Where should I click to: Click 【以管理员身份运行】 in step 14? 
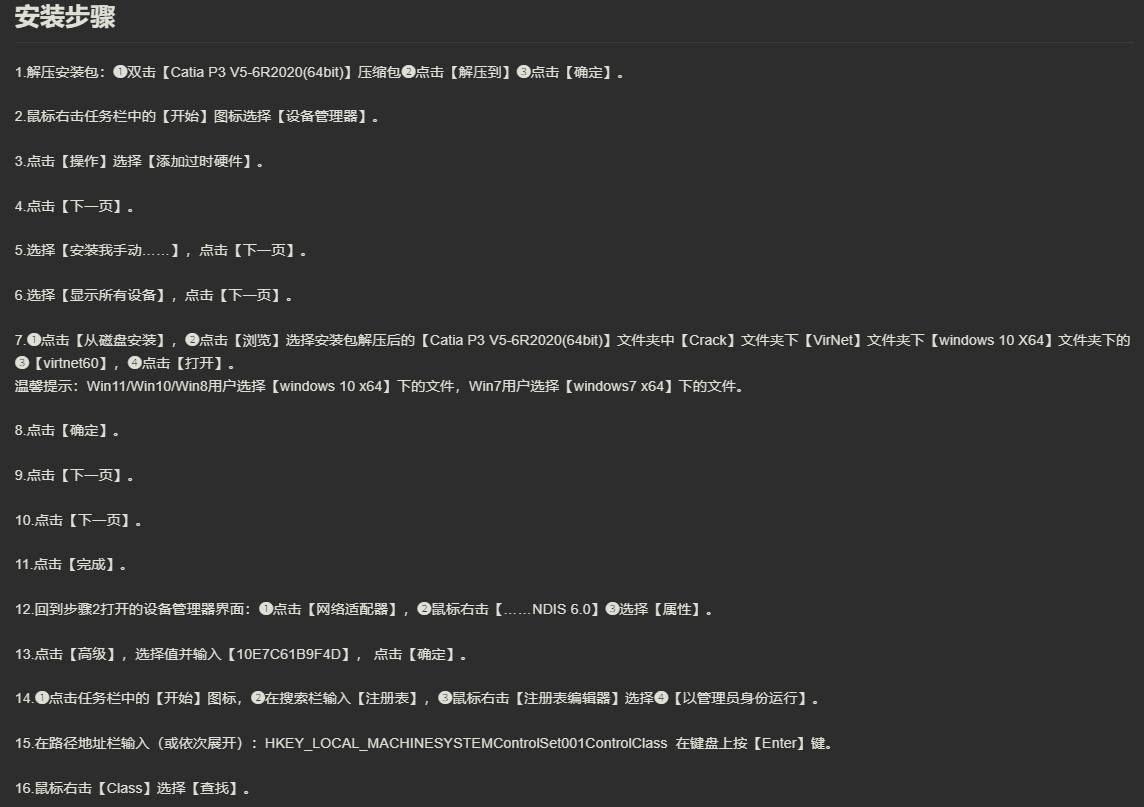[740, 699]
